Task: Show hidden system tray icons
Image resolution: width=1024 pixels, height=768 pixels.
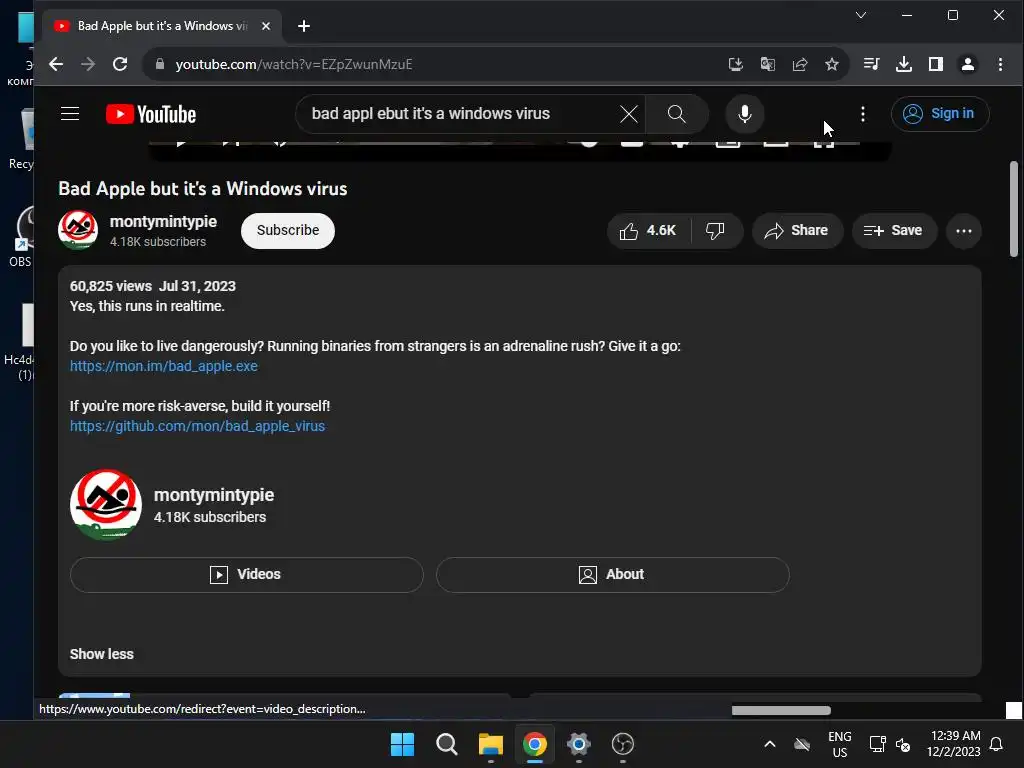Action: click(x=770, y=744)
